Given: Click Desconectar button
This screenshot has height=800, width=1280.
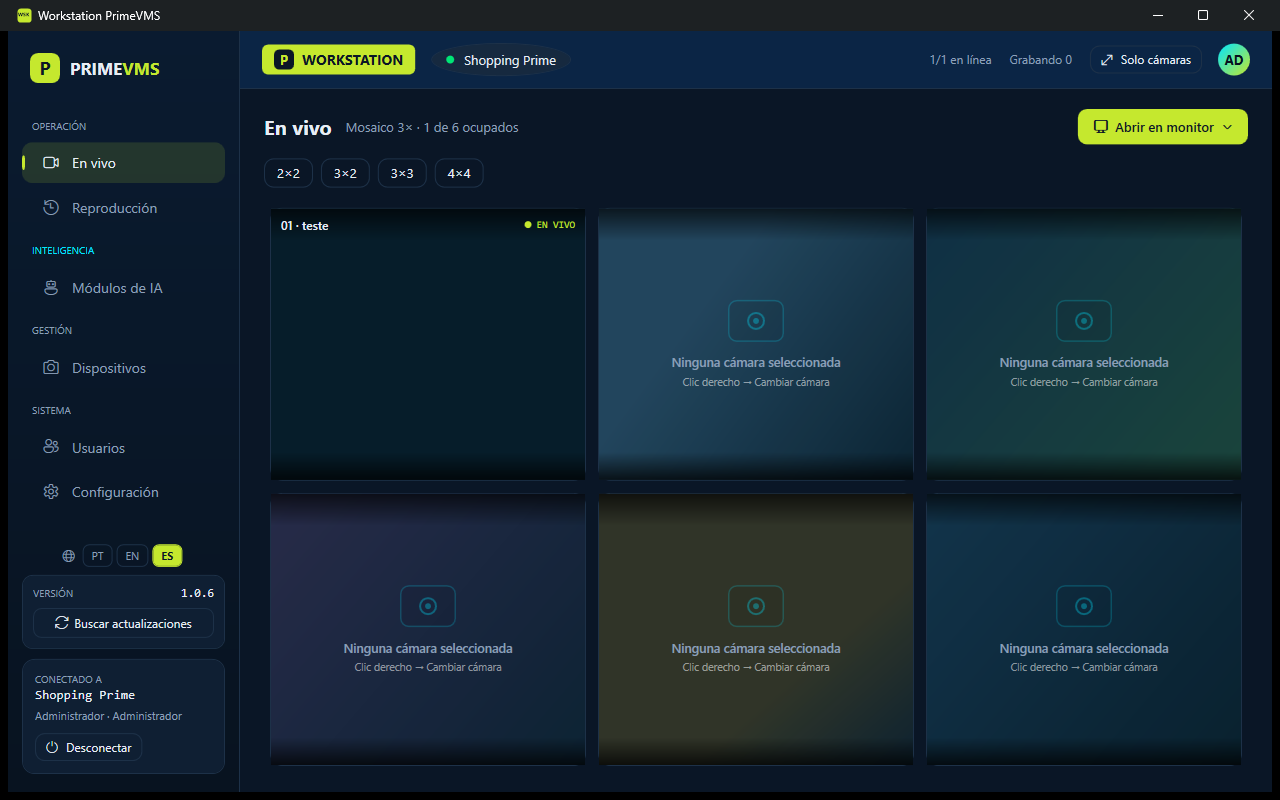Looking at the screenshot, I should pos(89,747).
